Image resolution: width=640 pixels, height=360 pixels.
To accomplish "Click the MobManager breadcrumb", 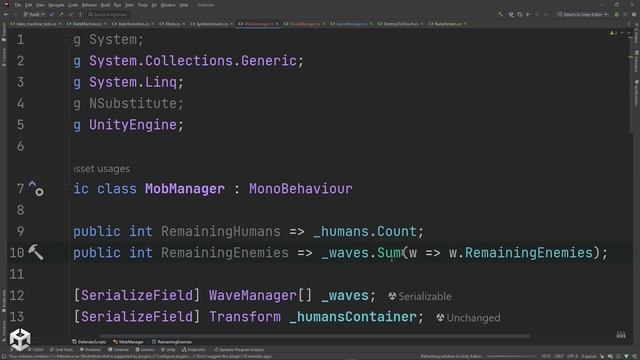I will [x=128, y=342].
